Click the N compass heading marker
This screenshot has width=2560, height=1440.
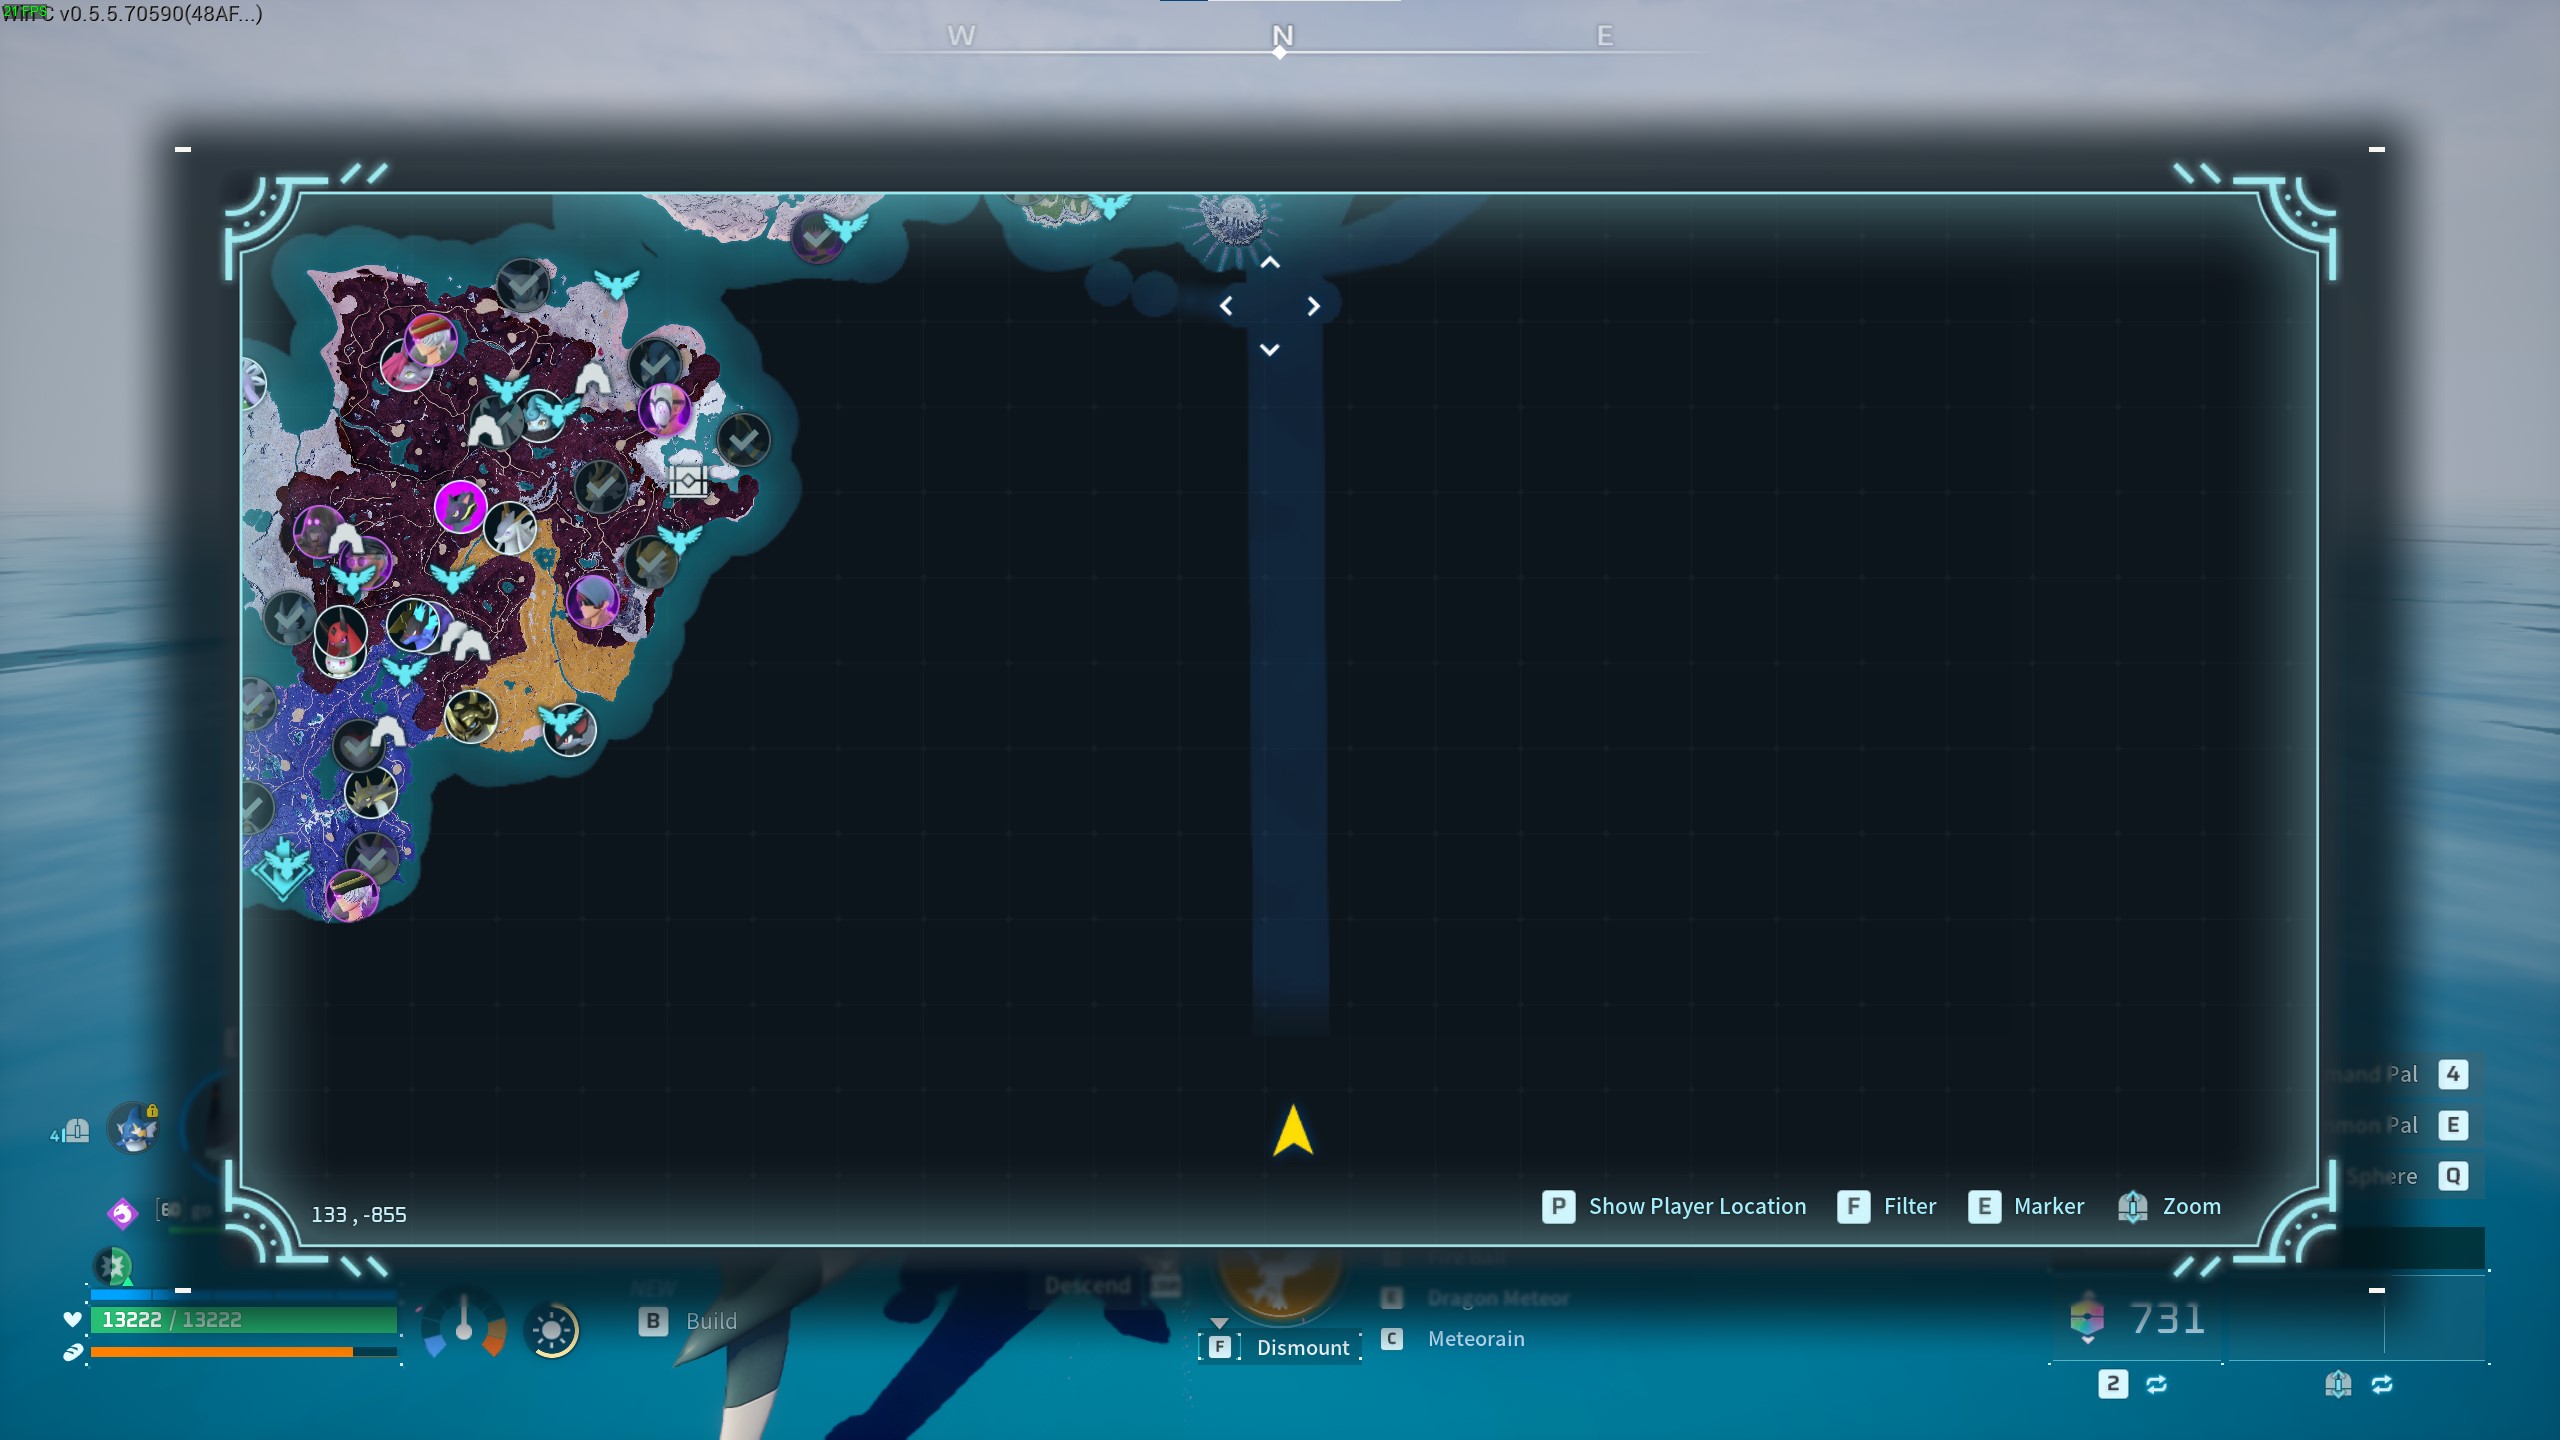(1282, 36)
